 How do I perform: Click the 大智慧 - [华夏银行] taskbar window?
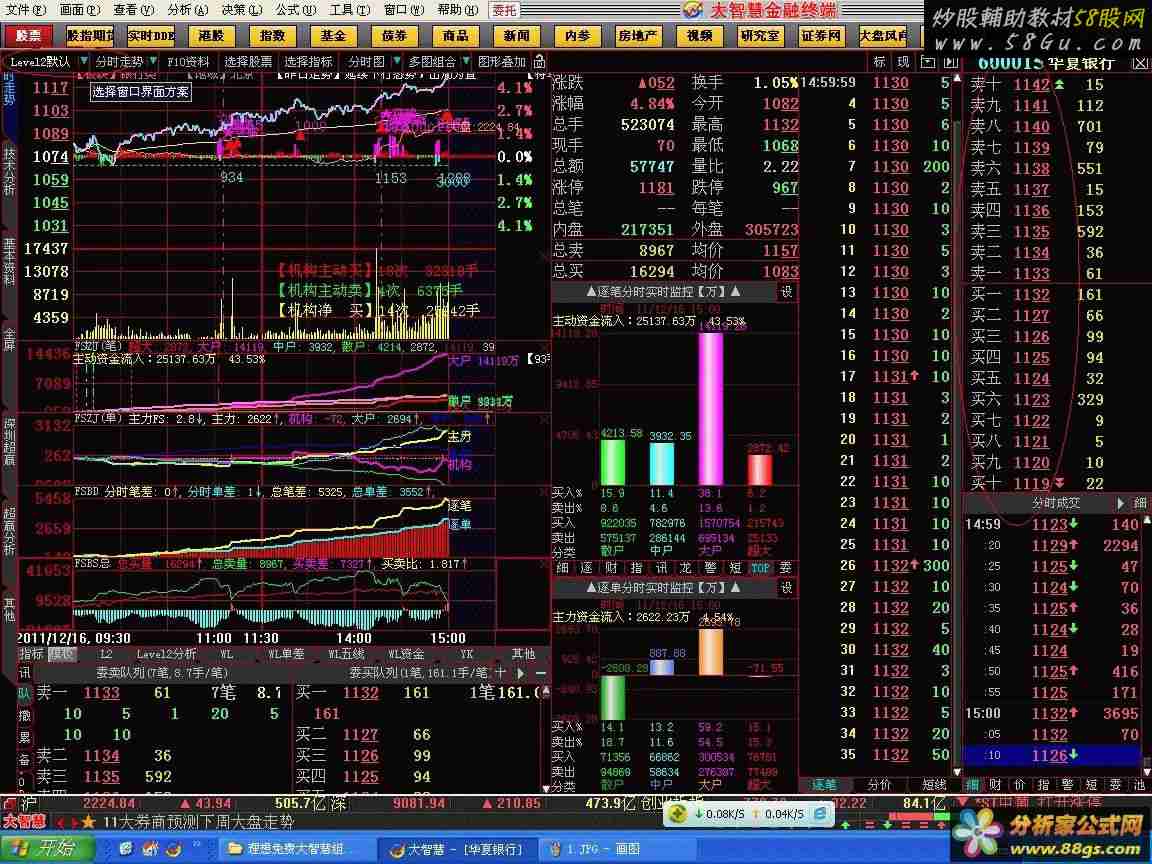point(457,849)
